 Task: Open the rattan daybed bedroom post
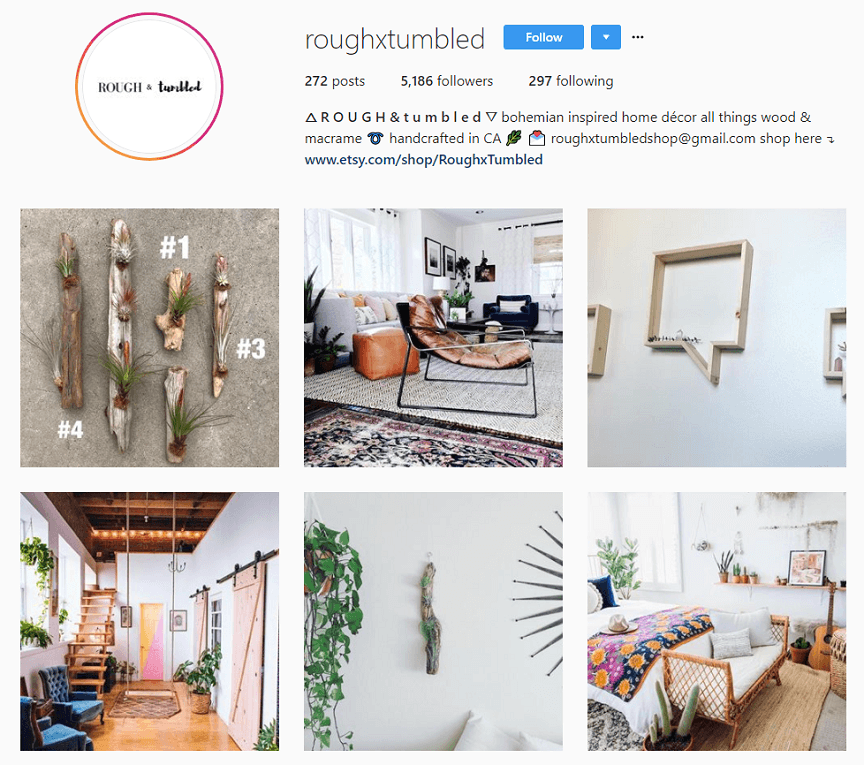coord(716,621)
